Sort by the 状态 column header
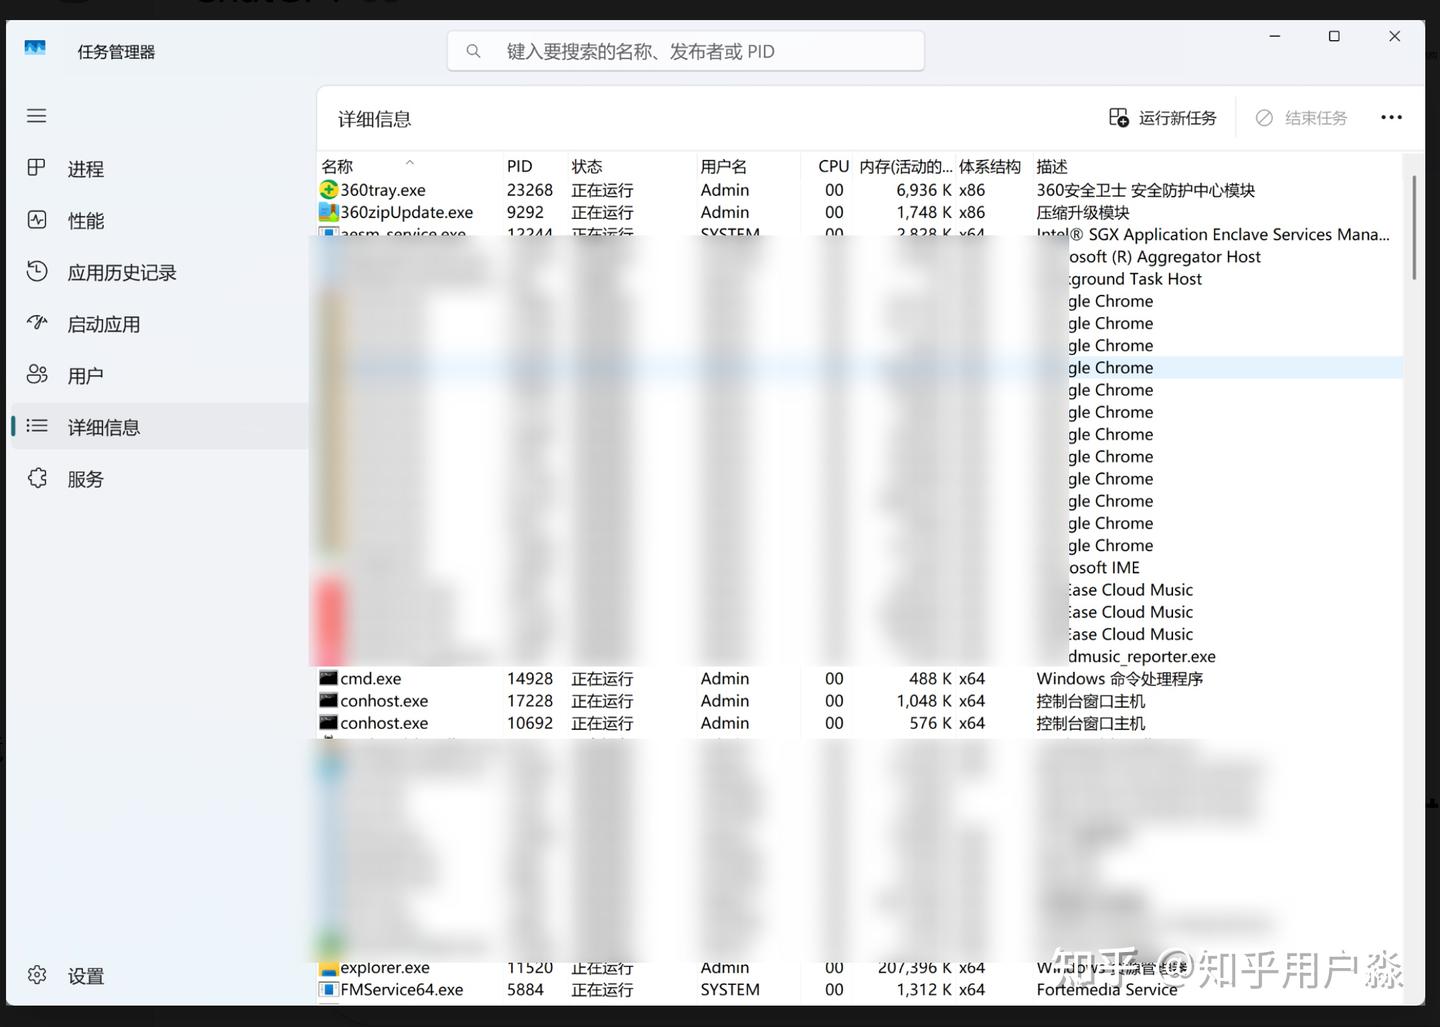The image size is (1440, 1027). coord(631,166)
